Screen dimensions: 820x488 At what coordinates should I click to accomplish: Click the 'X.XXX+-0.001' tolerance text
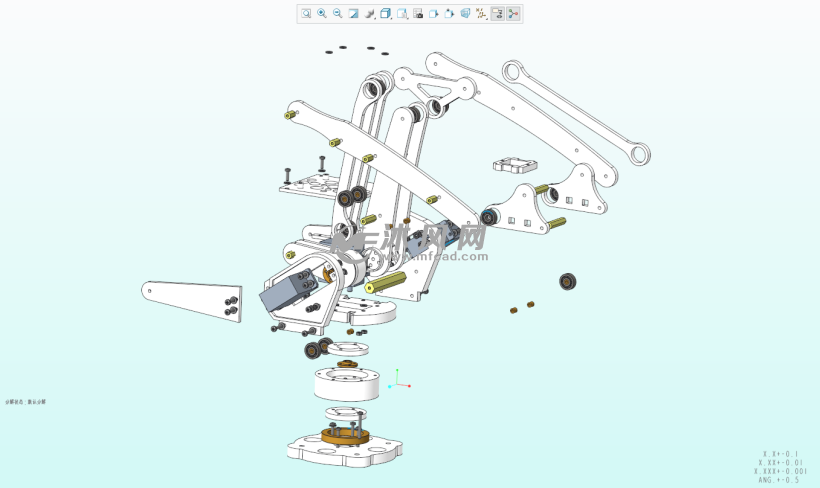780,471
